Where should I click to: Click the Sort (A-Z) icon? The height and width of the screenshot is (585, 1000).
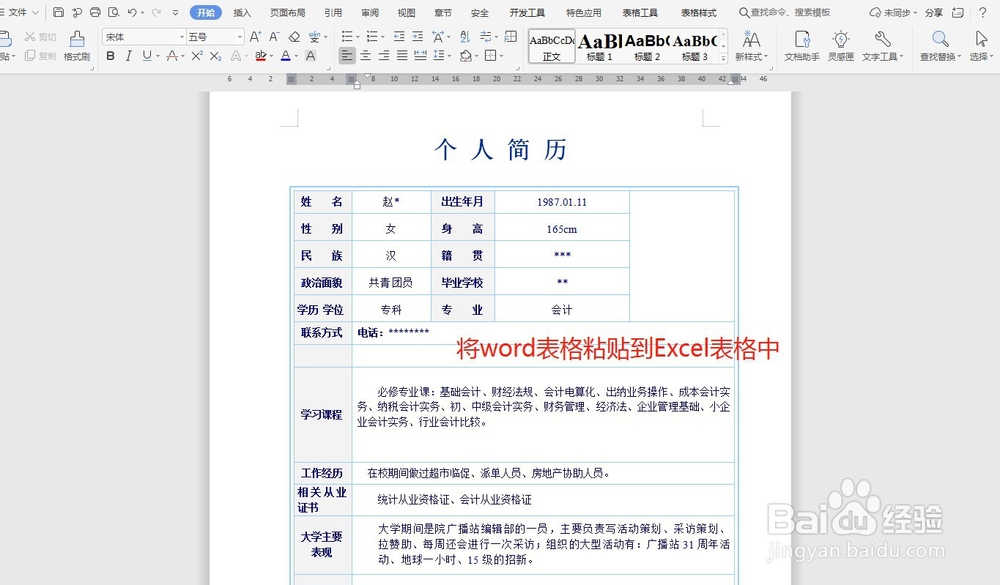pos(465,37)
